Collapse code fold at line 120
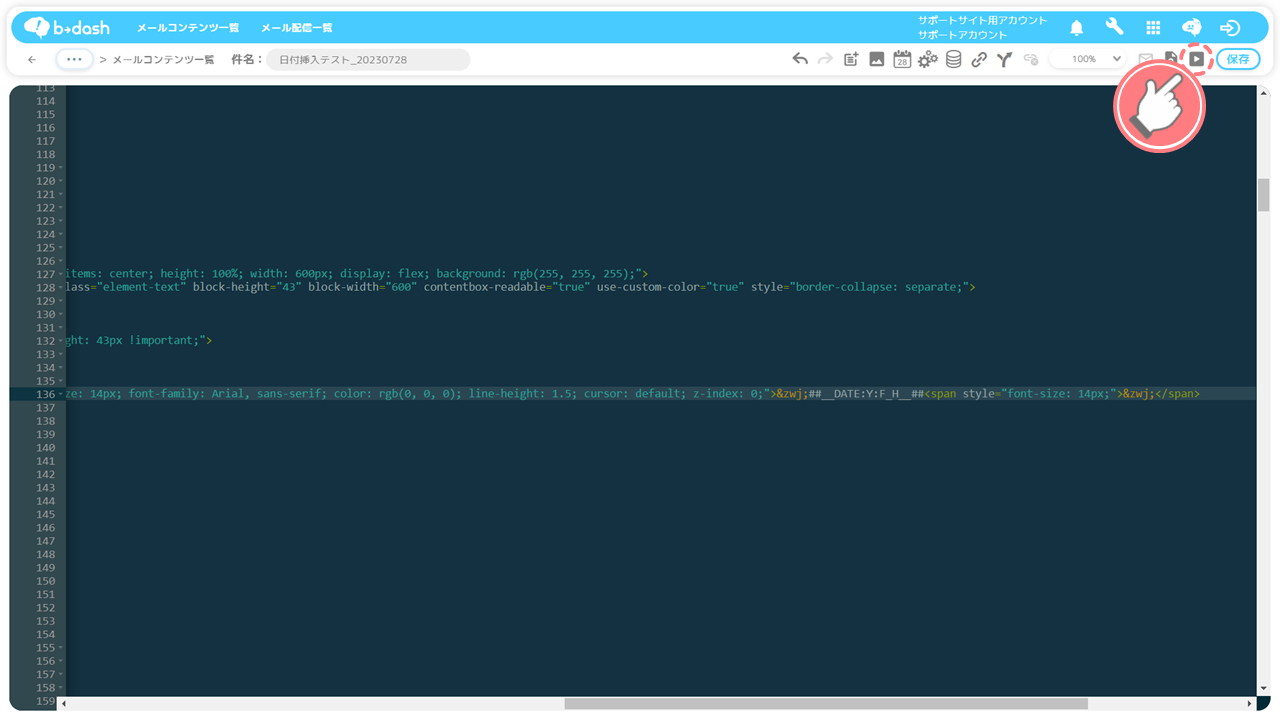The image size is (1280, 720). 61,181
